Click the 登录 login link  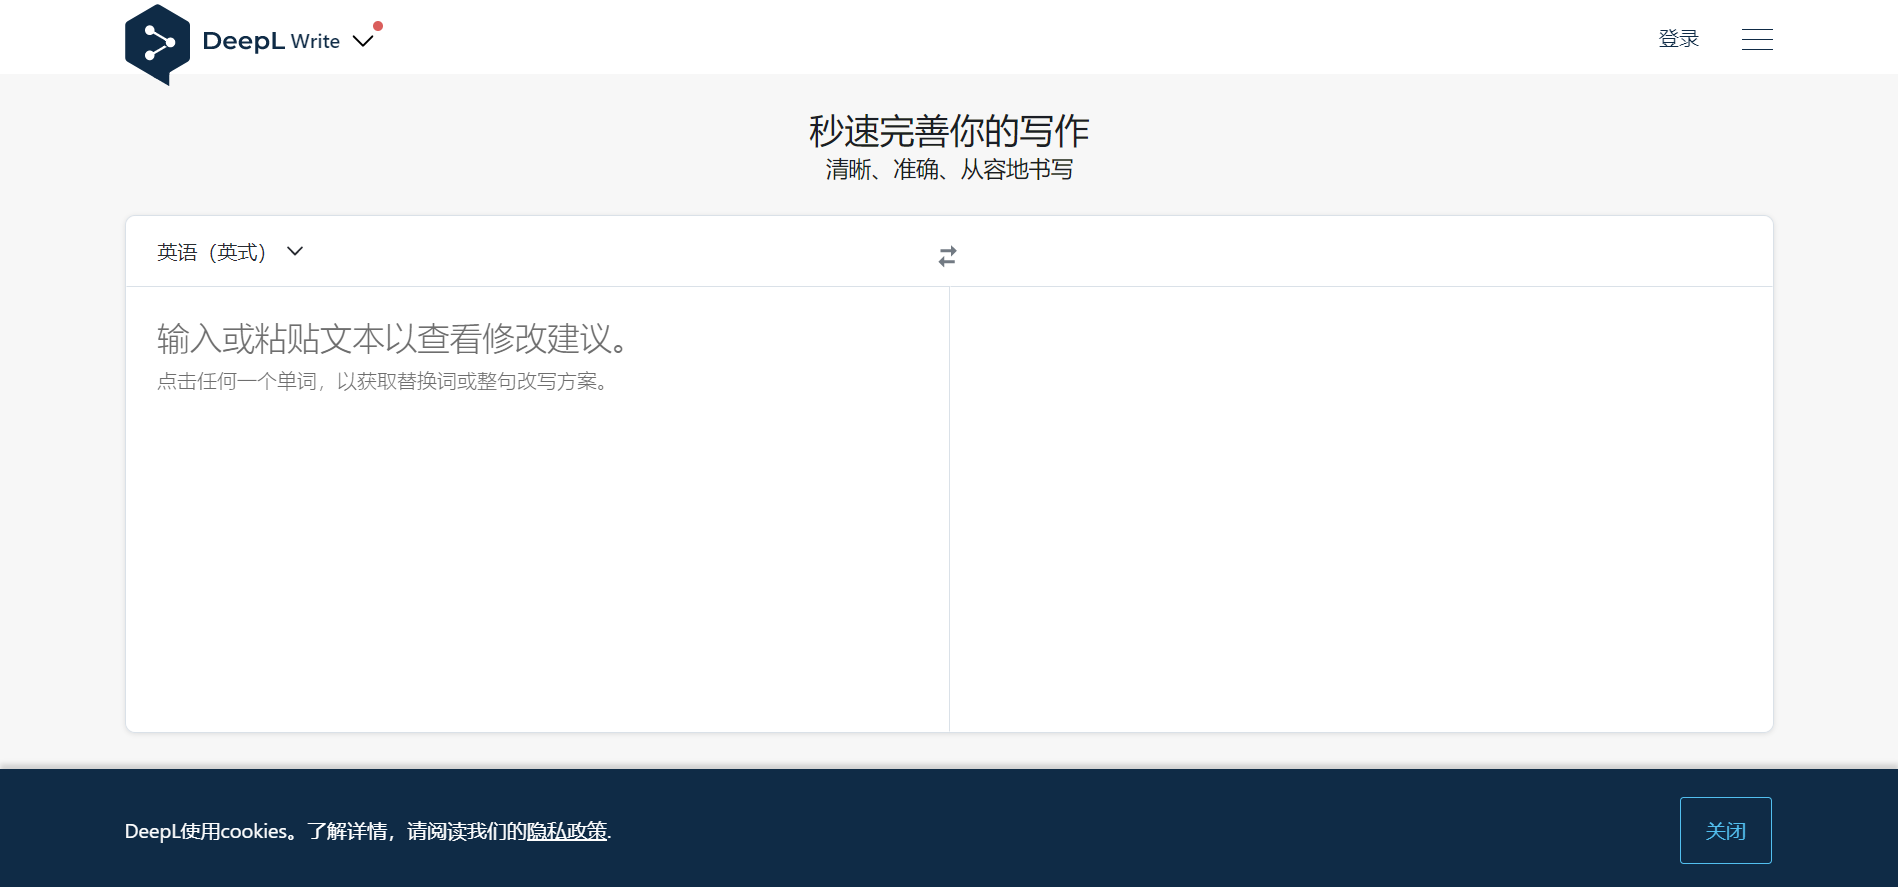[1678, 39]
